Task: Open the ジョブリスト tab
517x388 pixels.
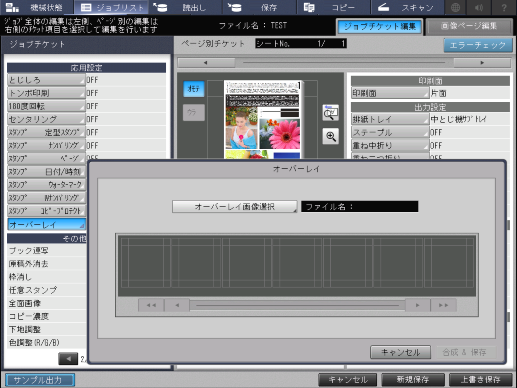Action: tap(112, 7)
